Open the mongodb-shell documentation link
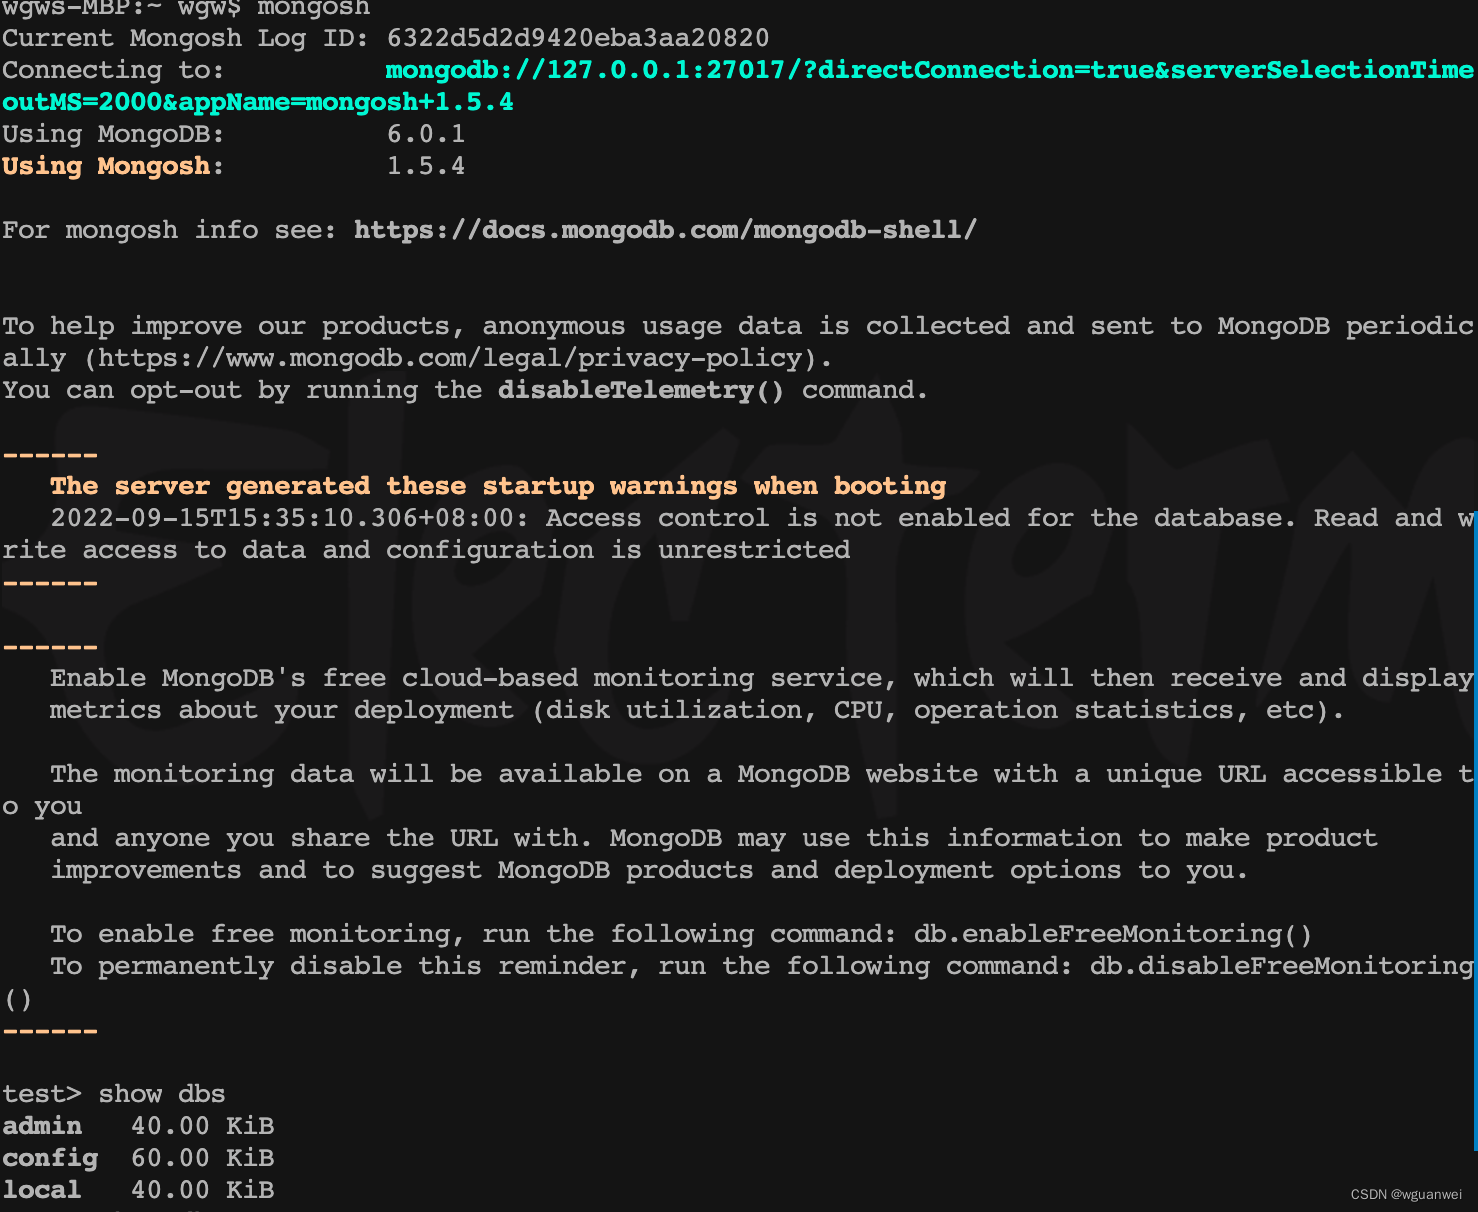The image size is (1478, 1212). 665,230
